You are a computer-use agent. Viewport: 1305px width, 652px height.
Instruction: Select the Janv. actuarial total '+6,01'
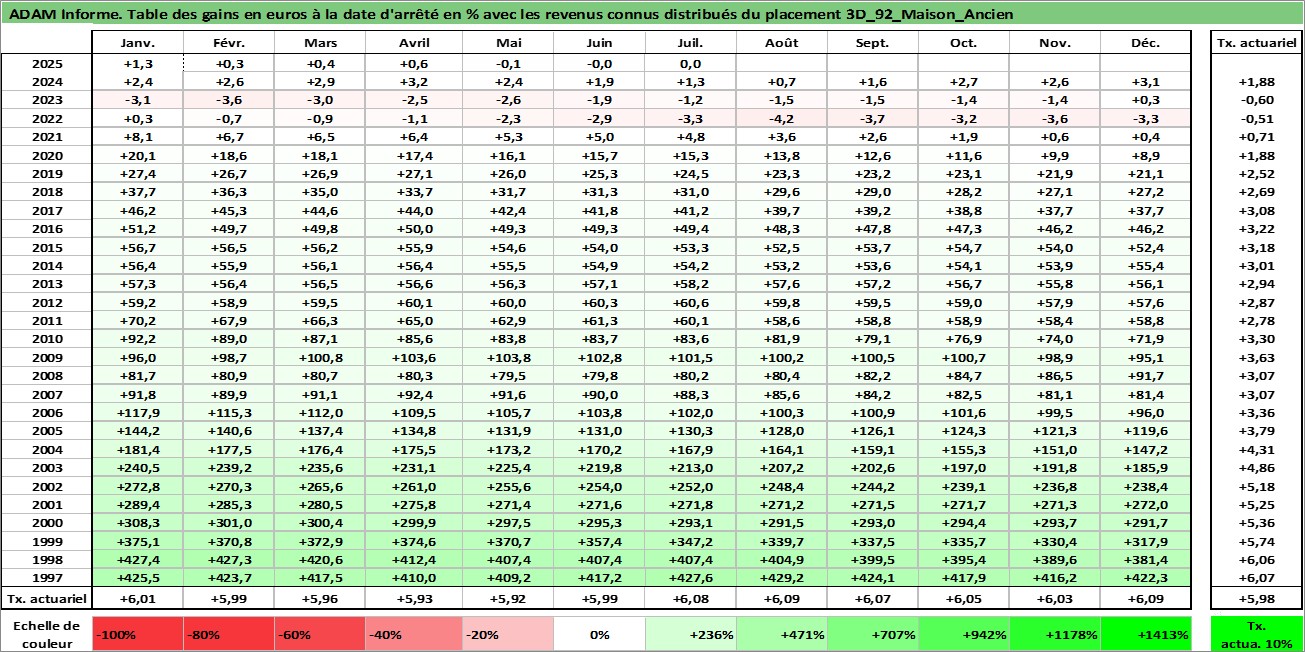[138, 598]
